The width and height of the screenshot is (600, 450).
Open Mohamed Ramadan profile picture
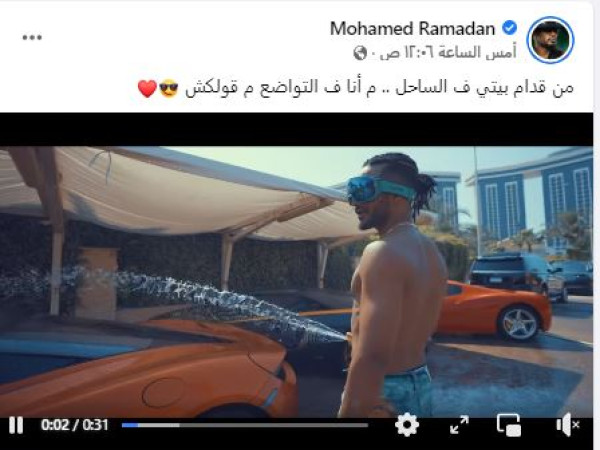[550, 40]
